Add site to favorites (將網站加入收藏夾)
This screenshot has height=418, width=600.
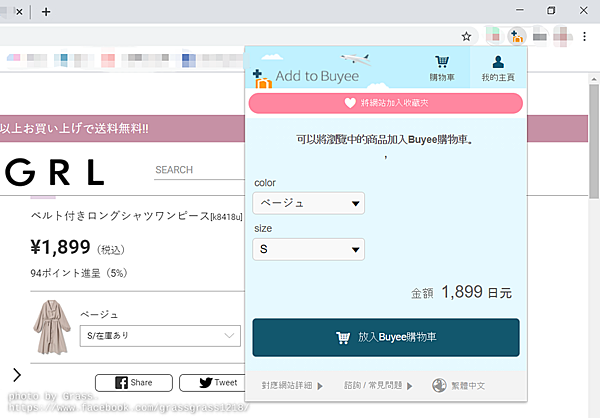386,103
